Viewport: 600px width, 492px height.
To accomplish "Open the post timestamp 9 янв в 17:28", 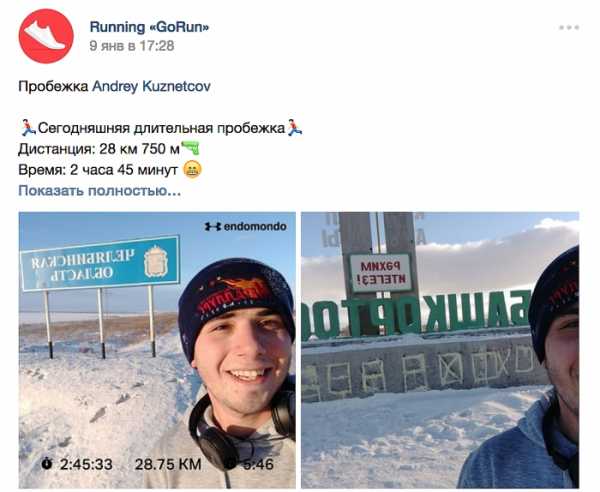I will 132,46.
